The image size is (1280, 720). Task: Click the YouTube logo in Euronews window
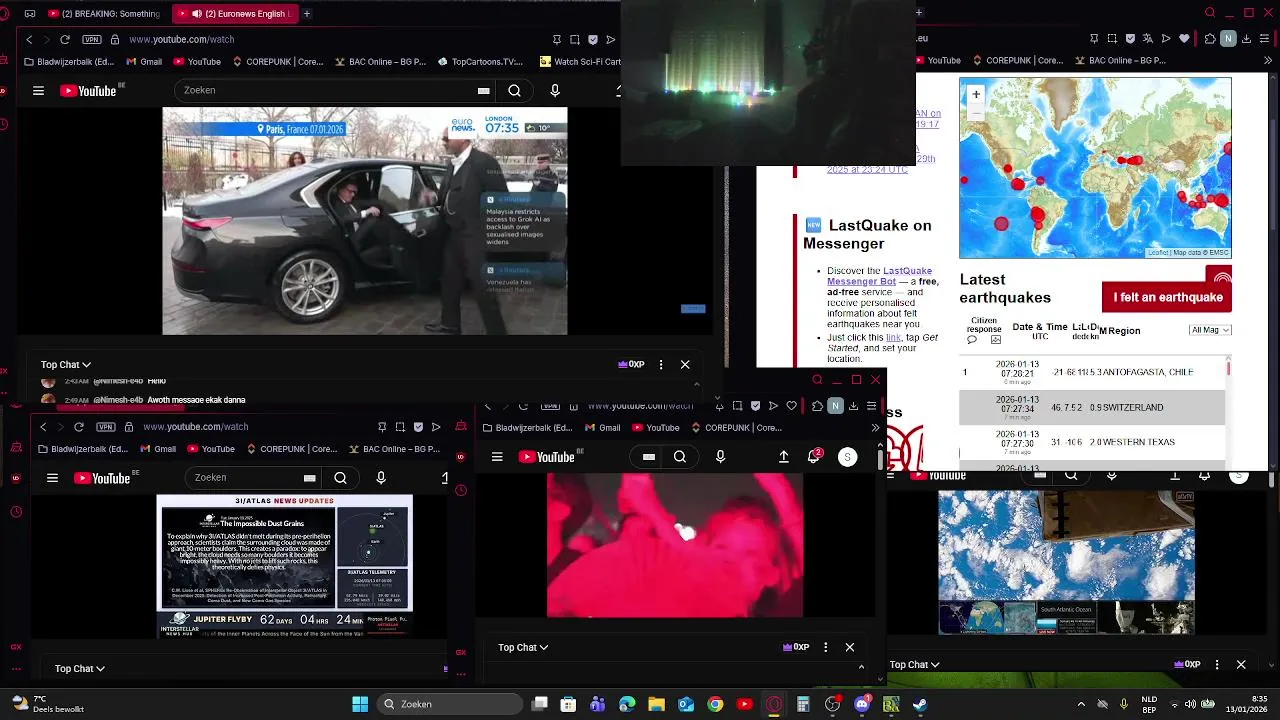[90, 91]
